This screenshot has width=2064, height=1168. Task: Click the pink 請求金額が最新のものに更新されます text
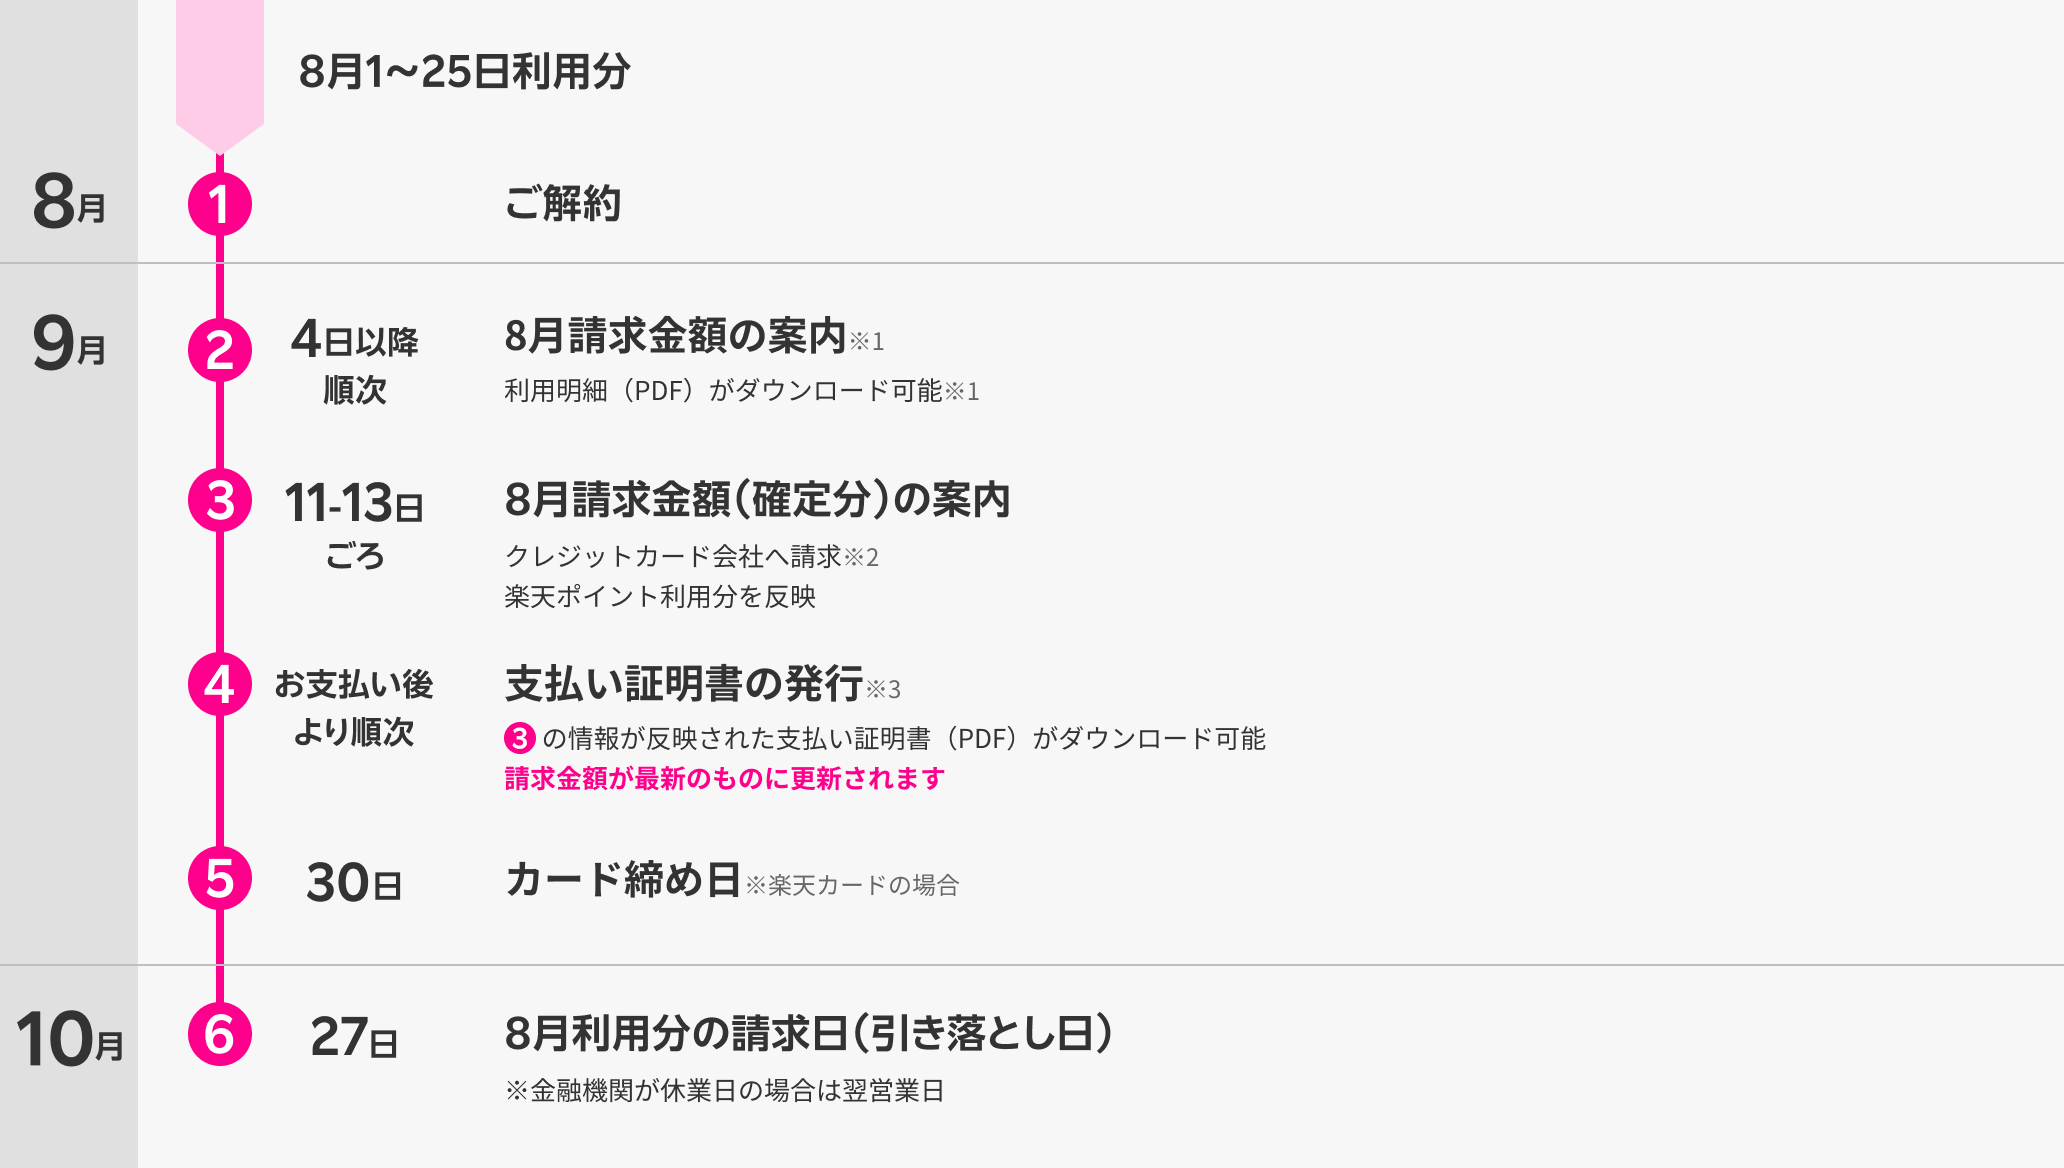[x=724, y=779]
